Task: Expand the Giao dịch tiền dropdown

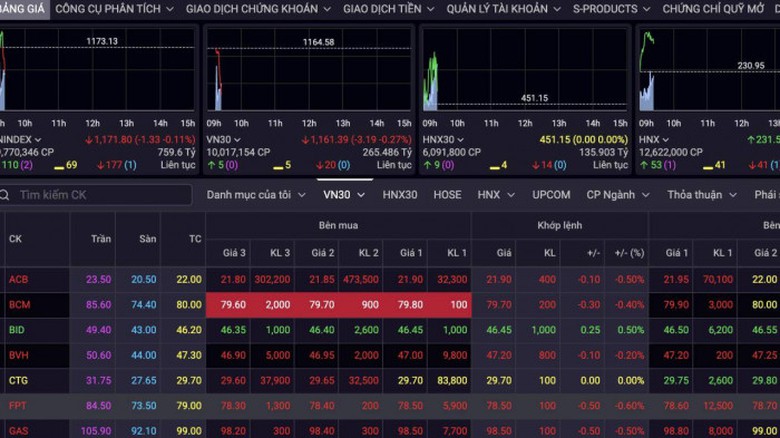Action: click(389, 9)
